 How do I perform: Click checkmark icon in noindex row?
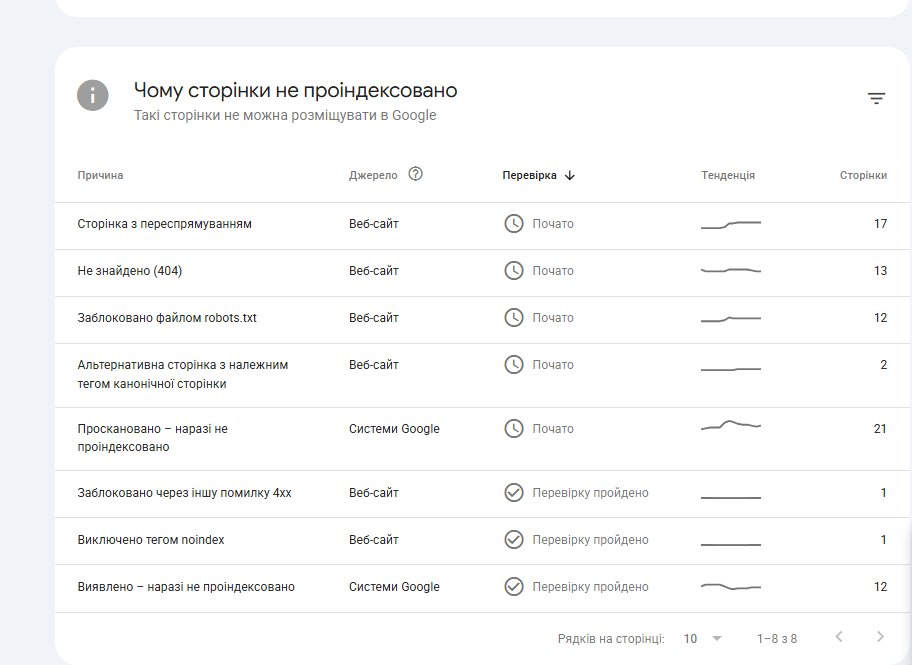514,540
